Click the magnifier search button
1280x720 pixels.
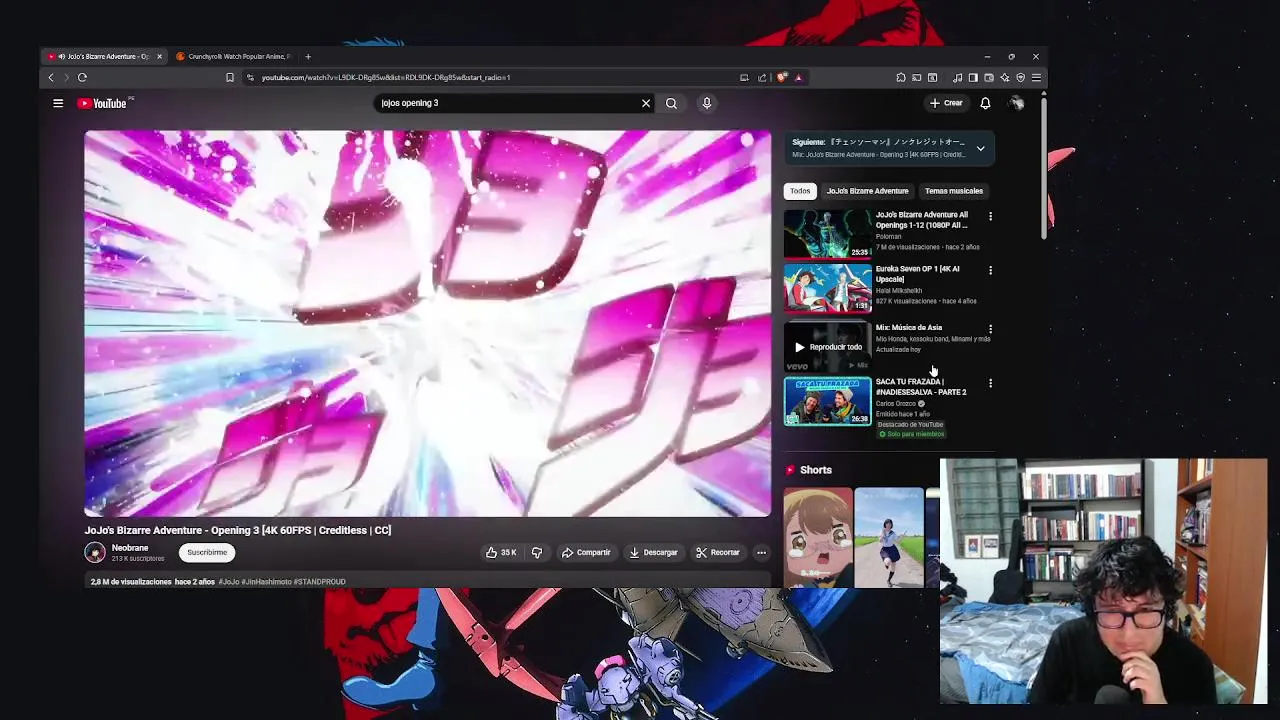click(672, 103)
